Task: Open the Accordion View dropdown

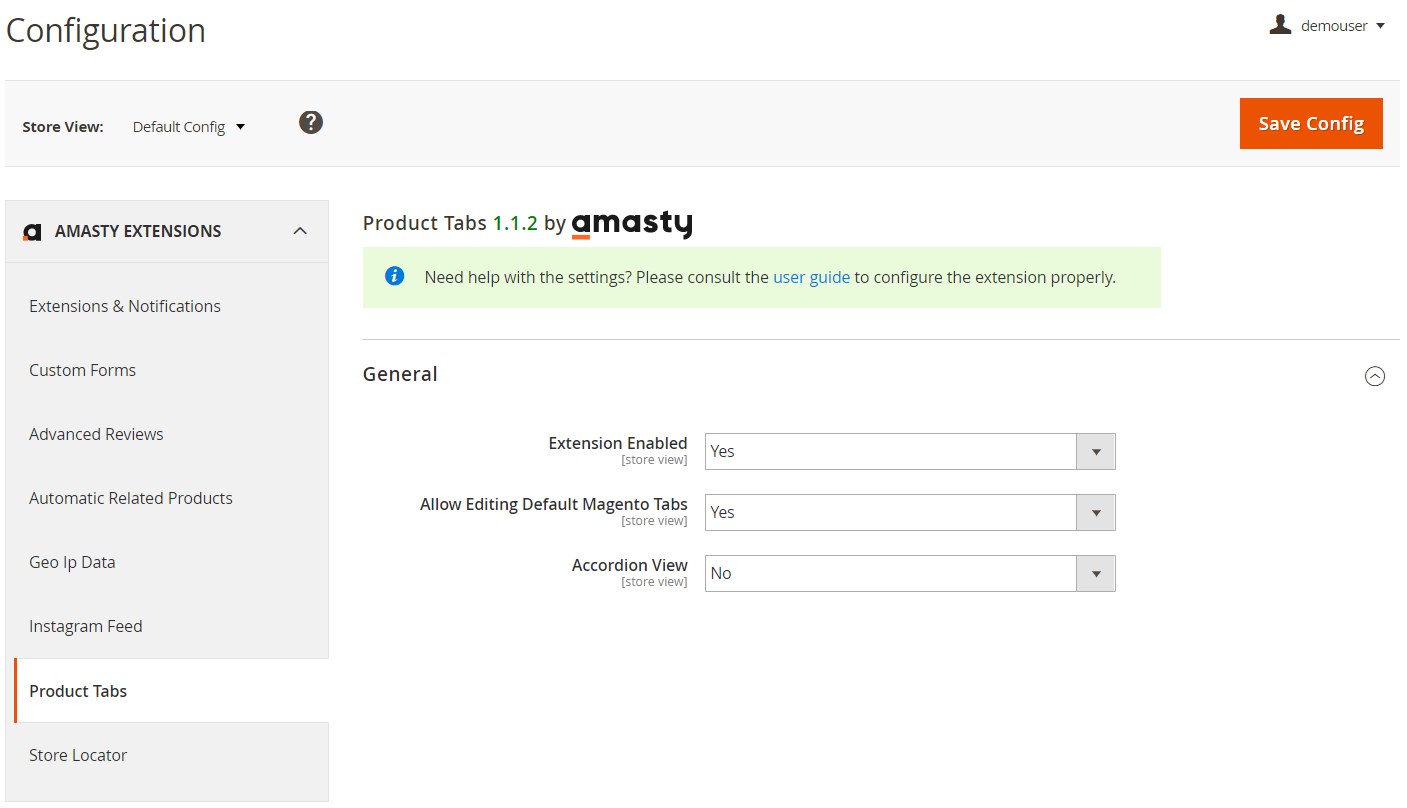Action: (910, 573)
